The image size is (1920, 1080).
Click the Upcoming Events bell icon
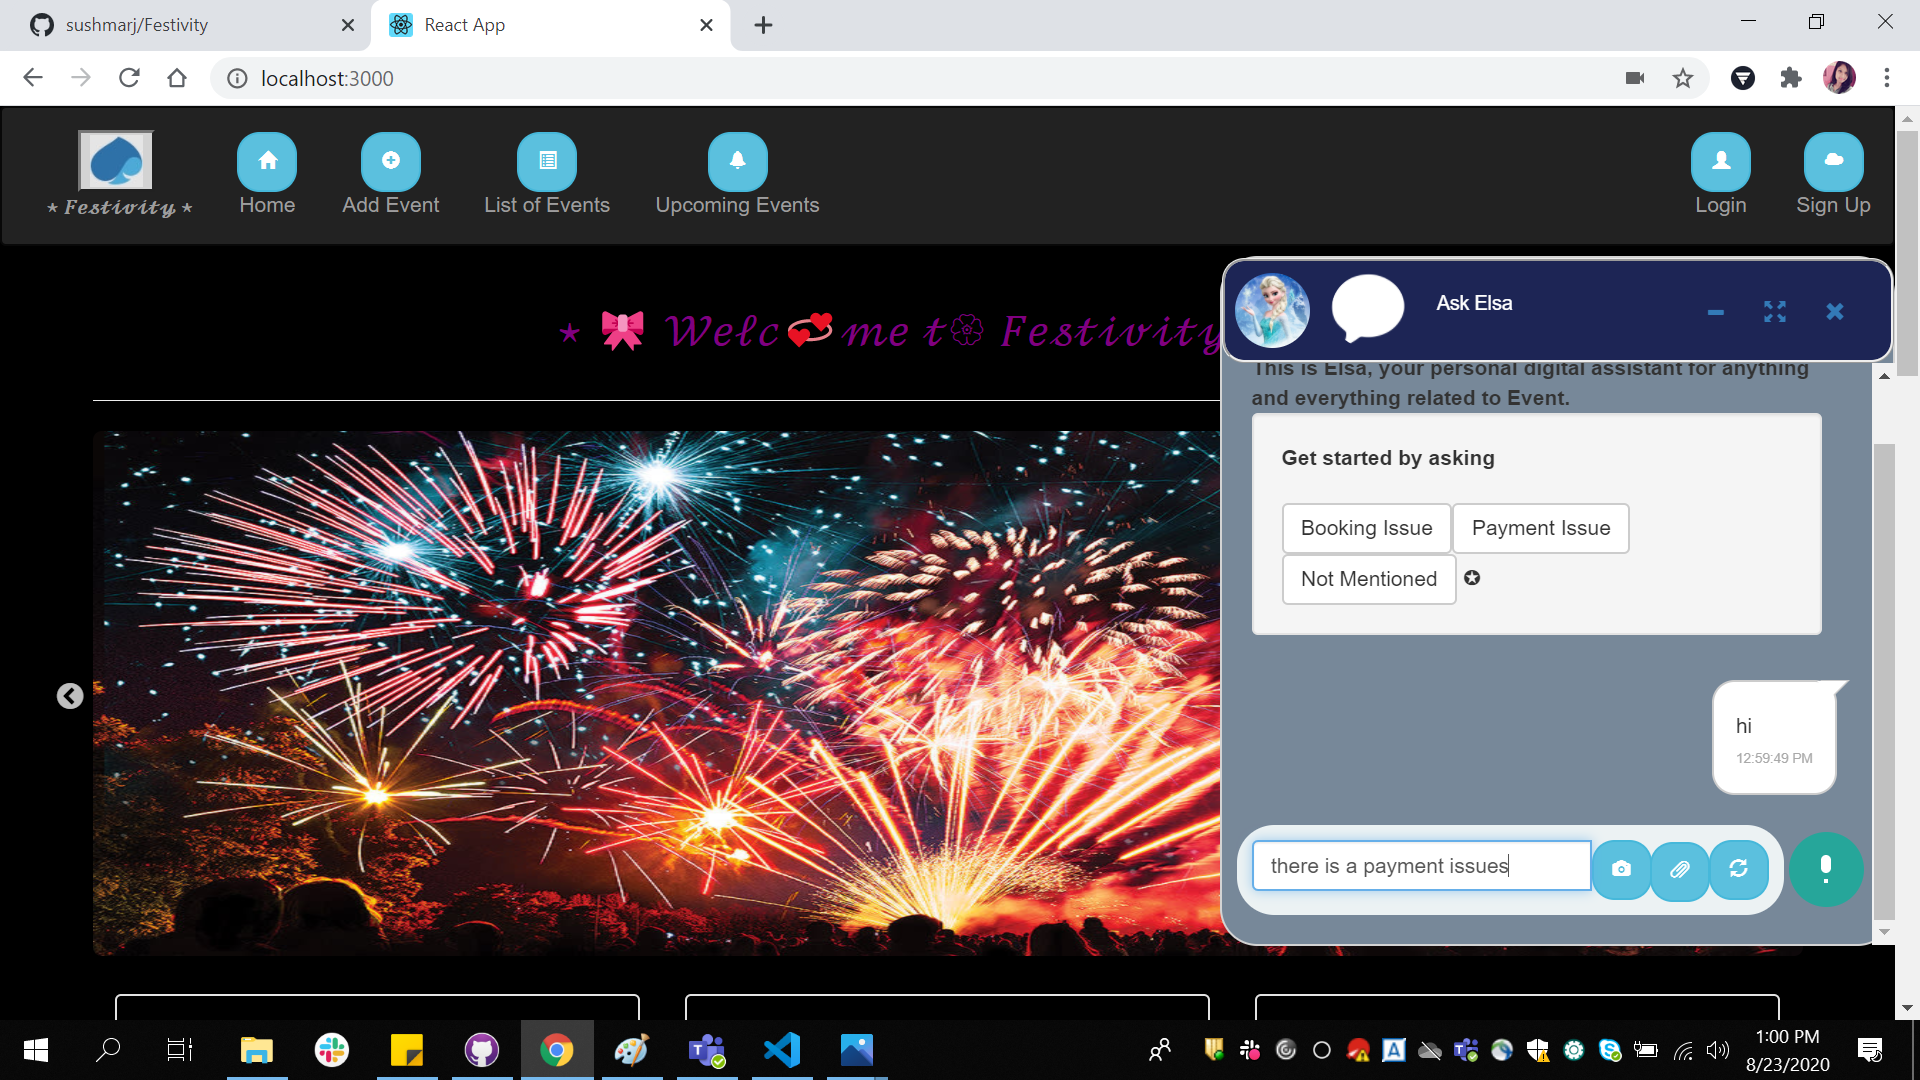pyautogui.click(x=736, y=160)
